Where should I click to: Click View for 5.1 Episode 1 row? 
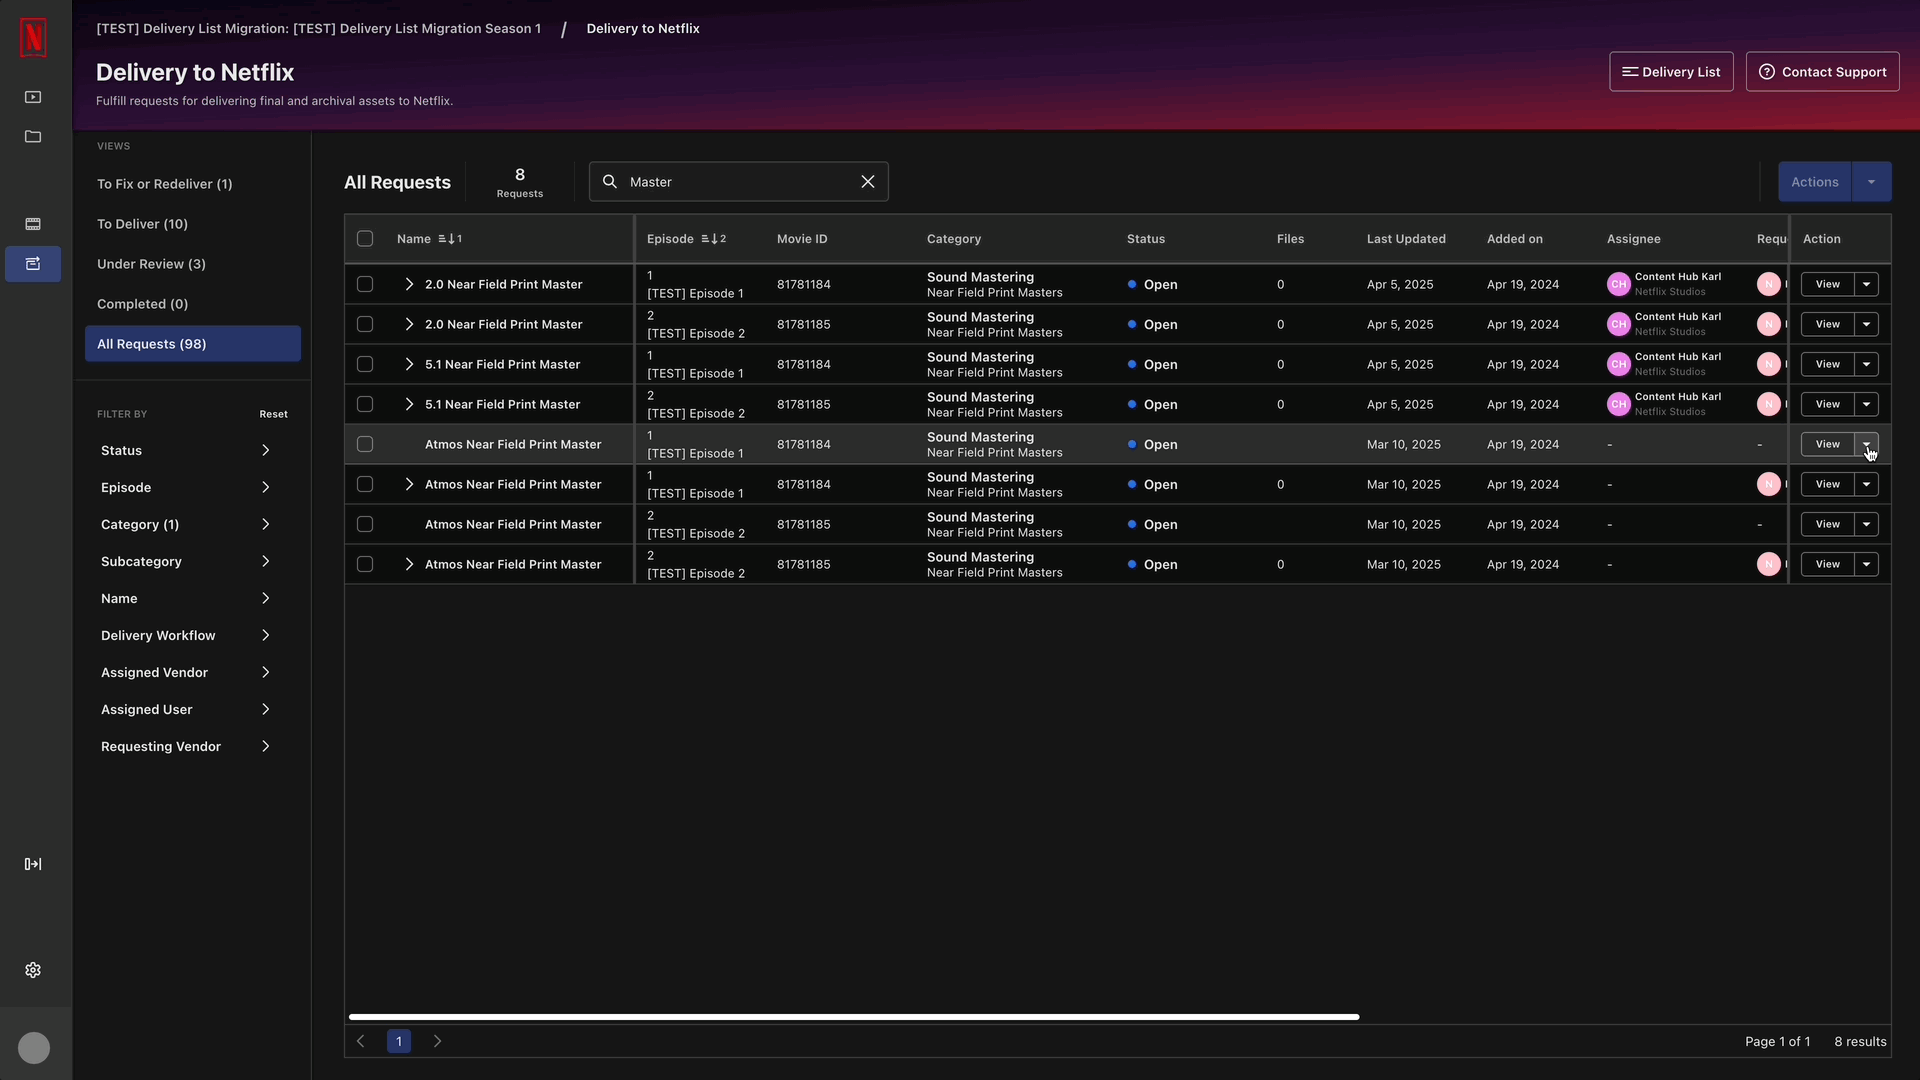1827,364
